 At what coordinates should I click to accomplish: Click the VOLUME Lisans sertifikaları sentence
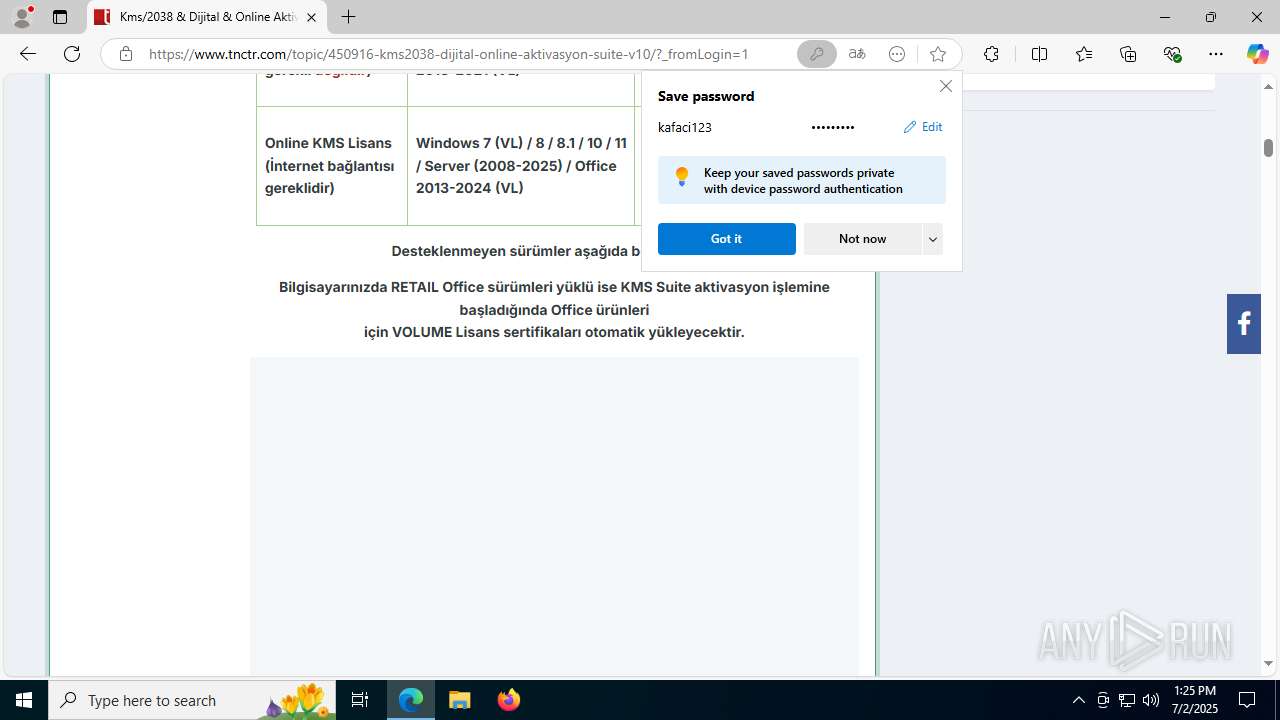pos(554,332)
